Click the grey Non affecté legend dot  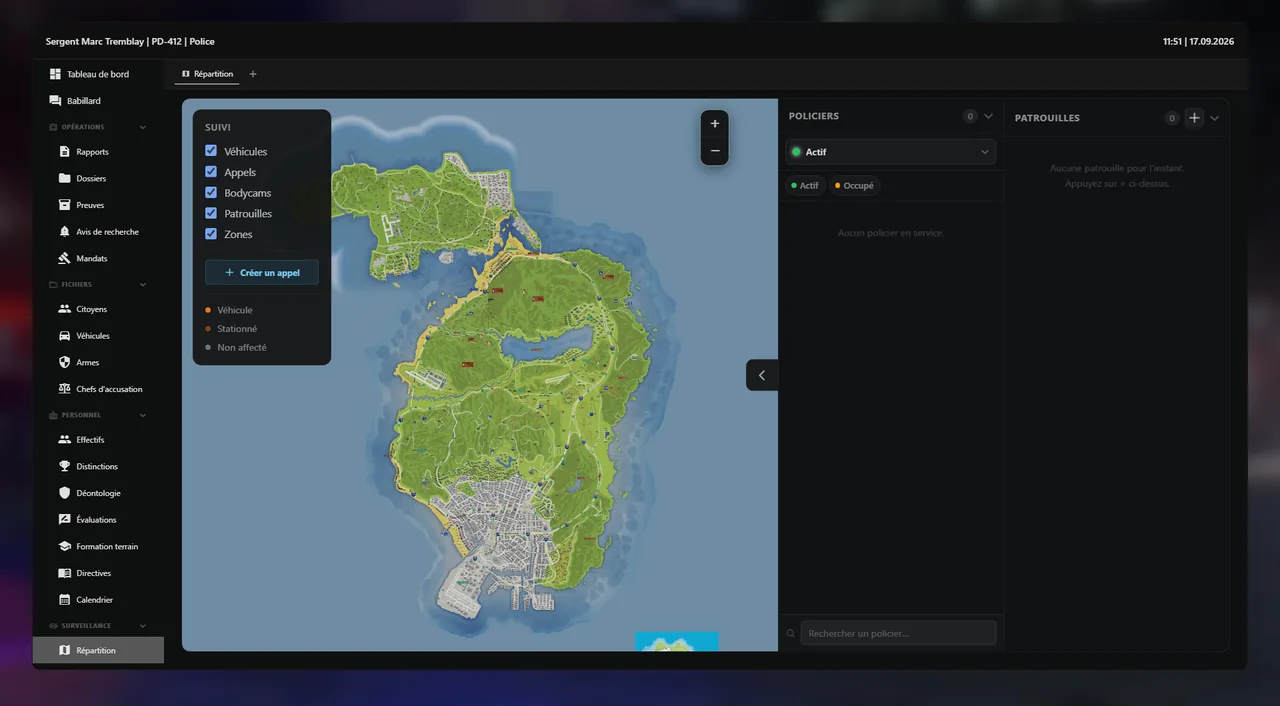coord(208,348)
